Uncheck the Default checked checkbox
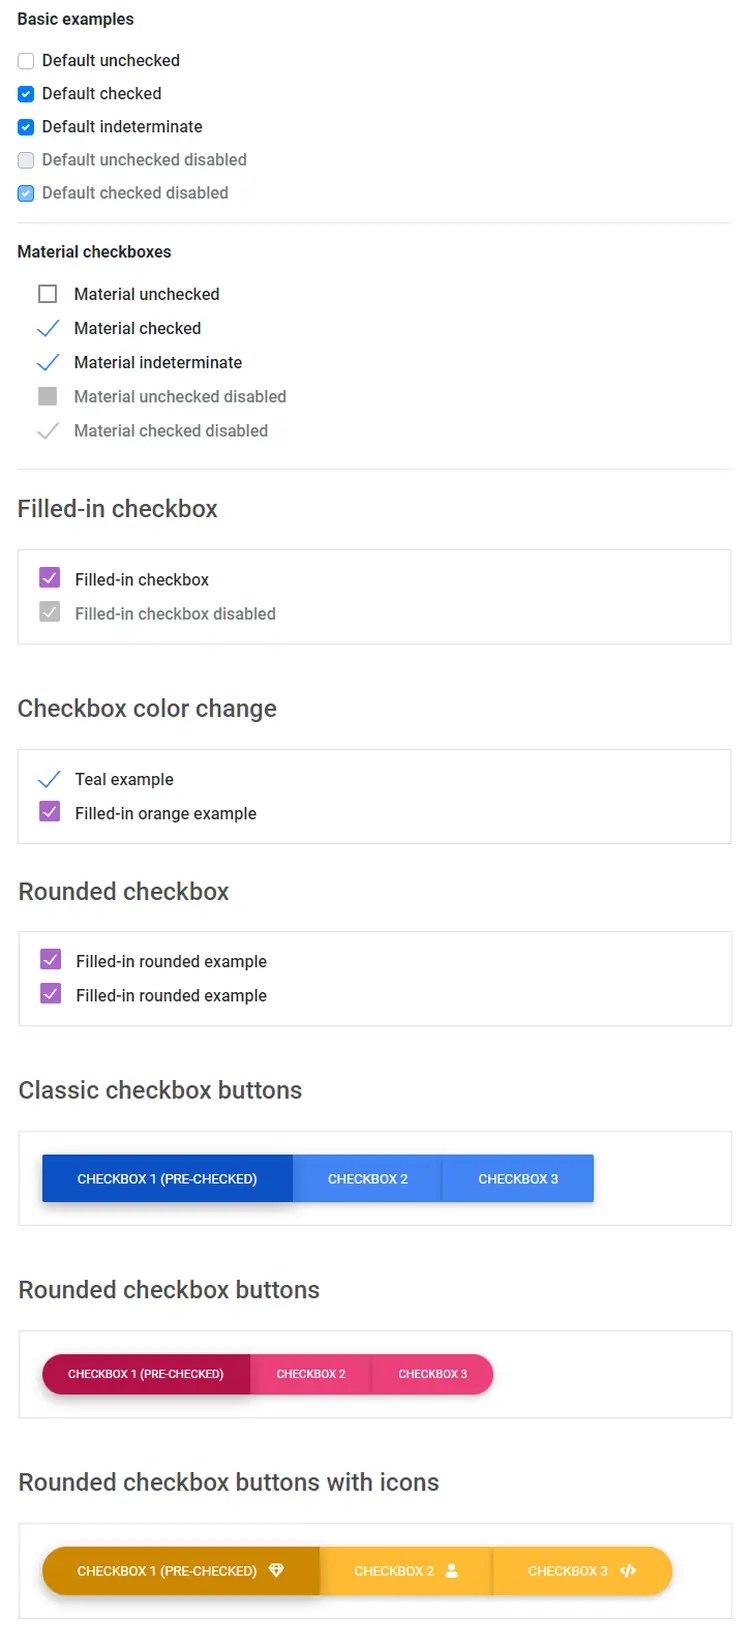The width and height of the screenshot is (750, 1648). [x=25, y=94]
